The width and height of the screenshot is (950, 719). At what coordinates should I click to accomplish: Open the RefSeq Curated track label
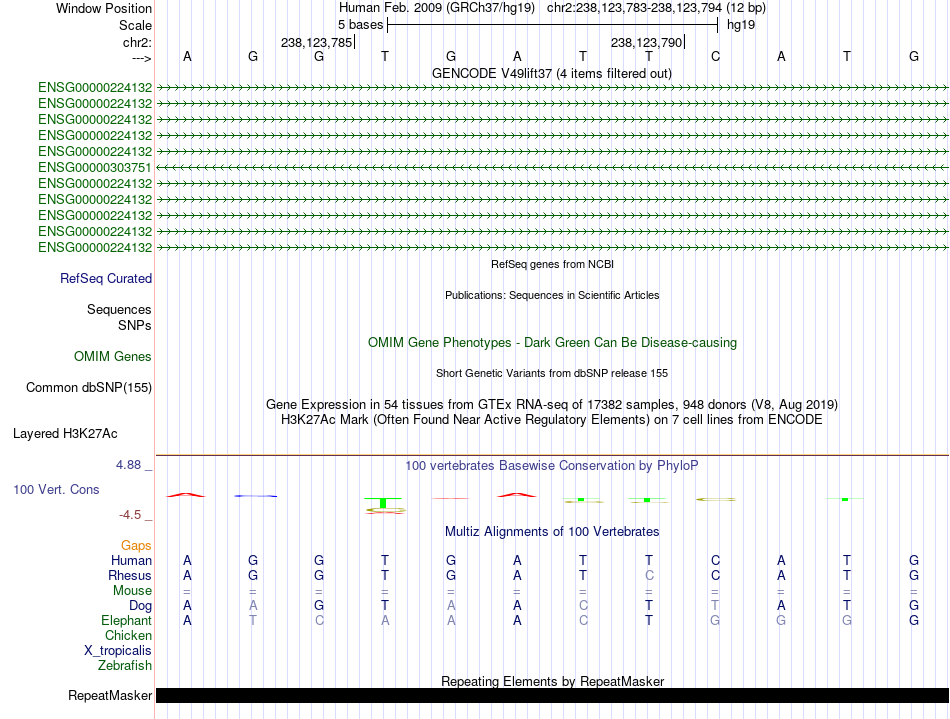coord(106,279)
